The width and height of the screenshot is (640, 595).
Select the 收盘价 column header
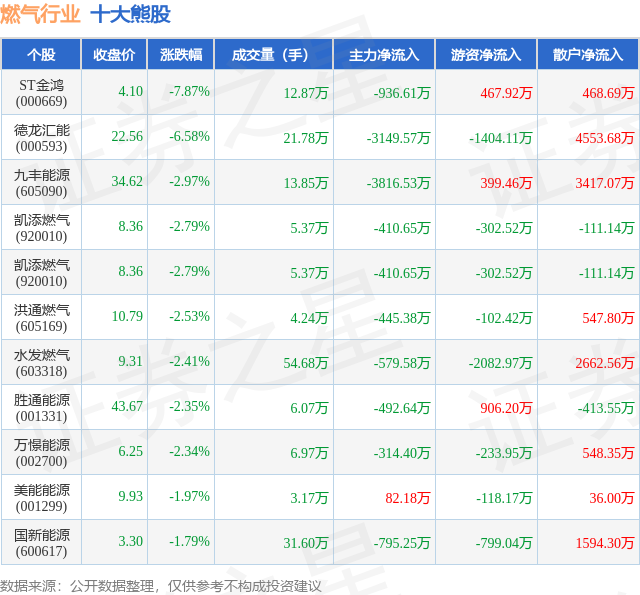click(114, 54)
